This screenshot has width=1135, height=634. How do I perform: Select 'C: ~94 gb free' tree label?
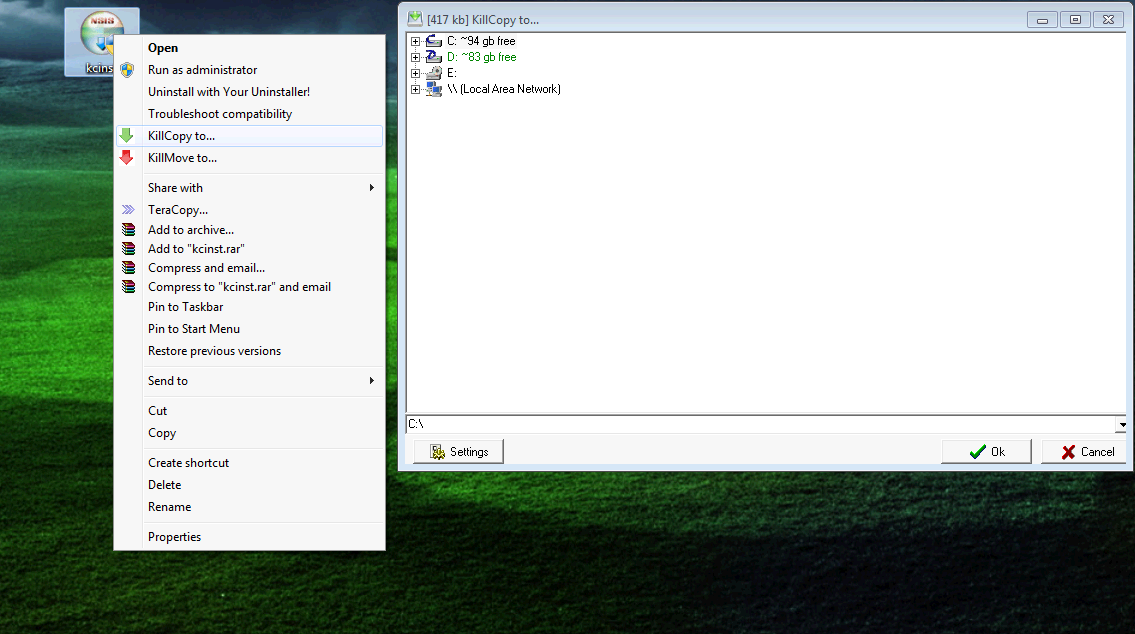pos(481,41)
